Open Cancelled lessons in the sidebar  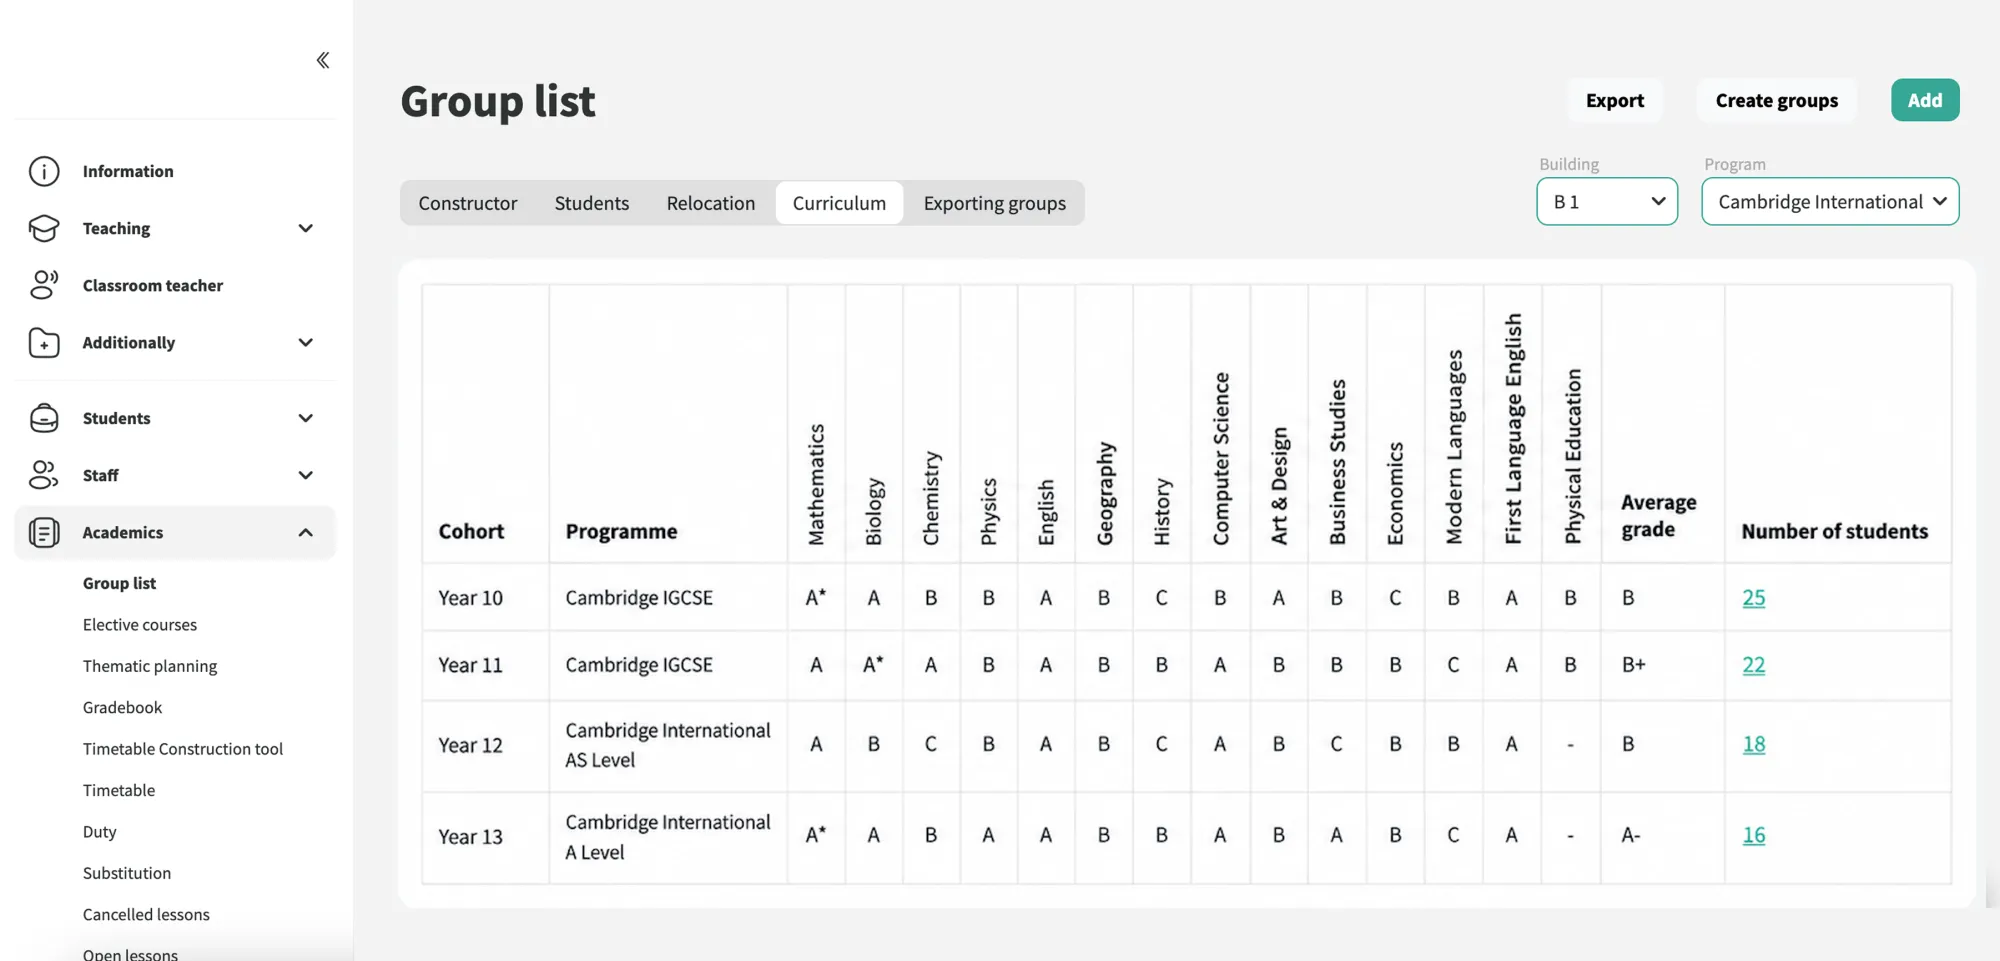(146, 915)
